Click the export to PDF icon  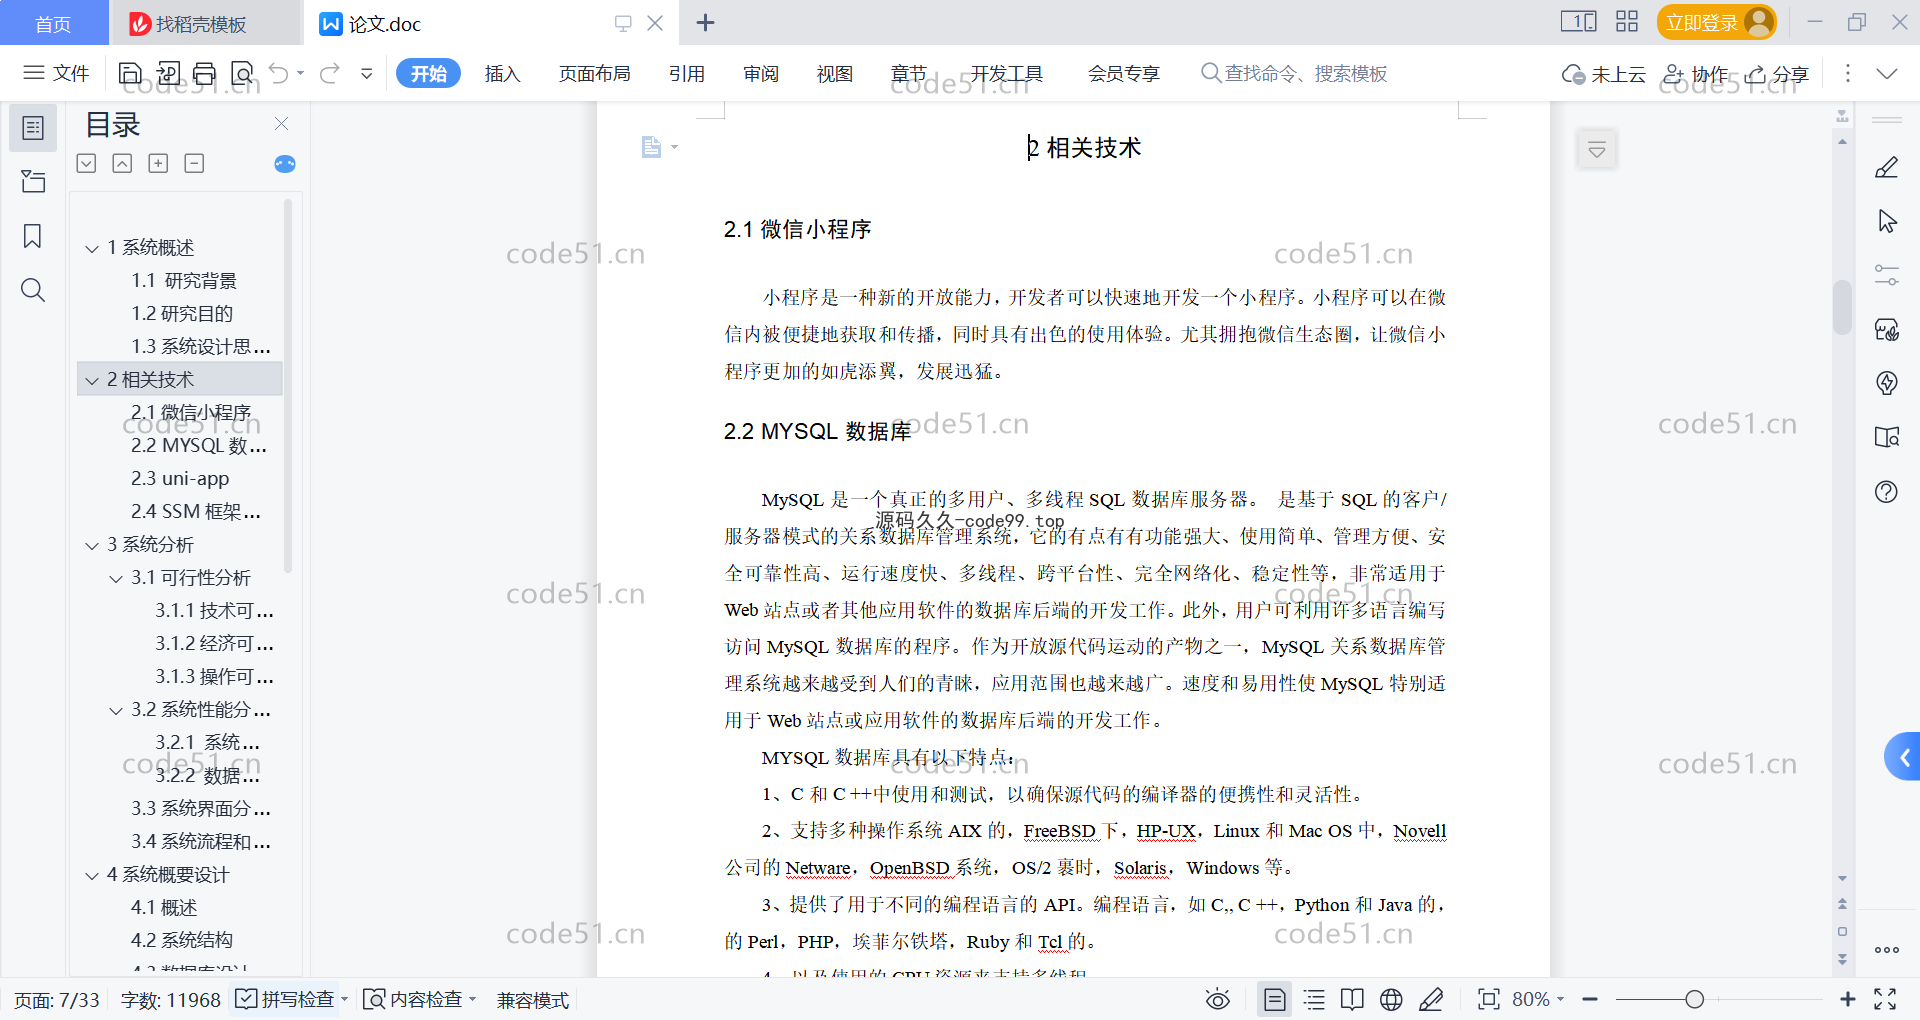[x=168, y=73]
